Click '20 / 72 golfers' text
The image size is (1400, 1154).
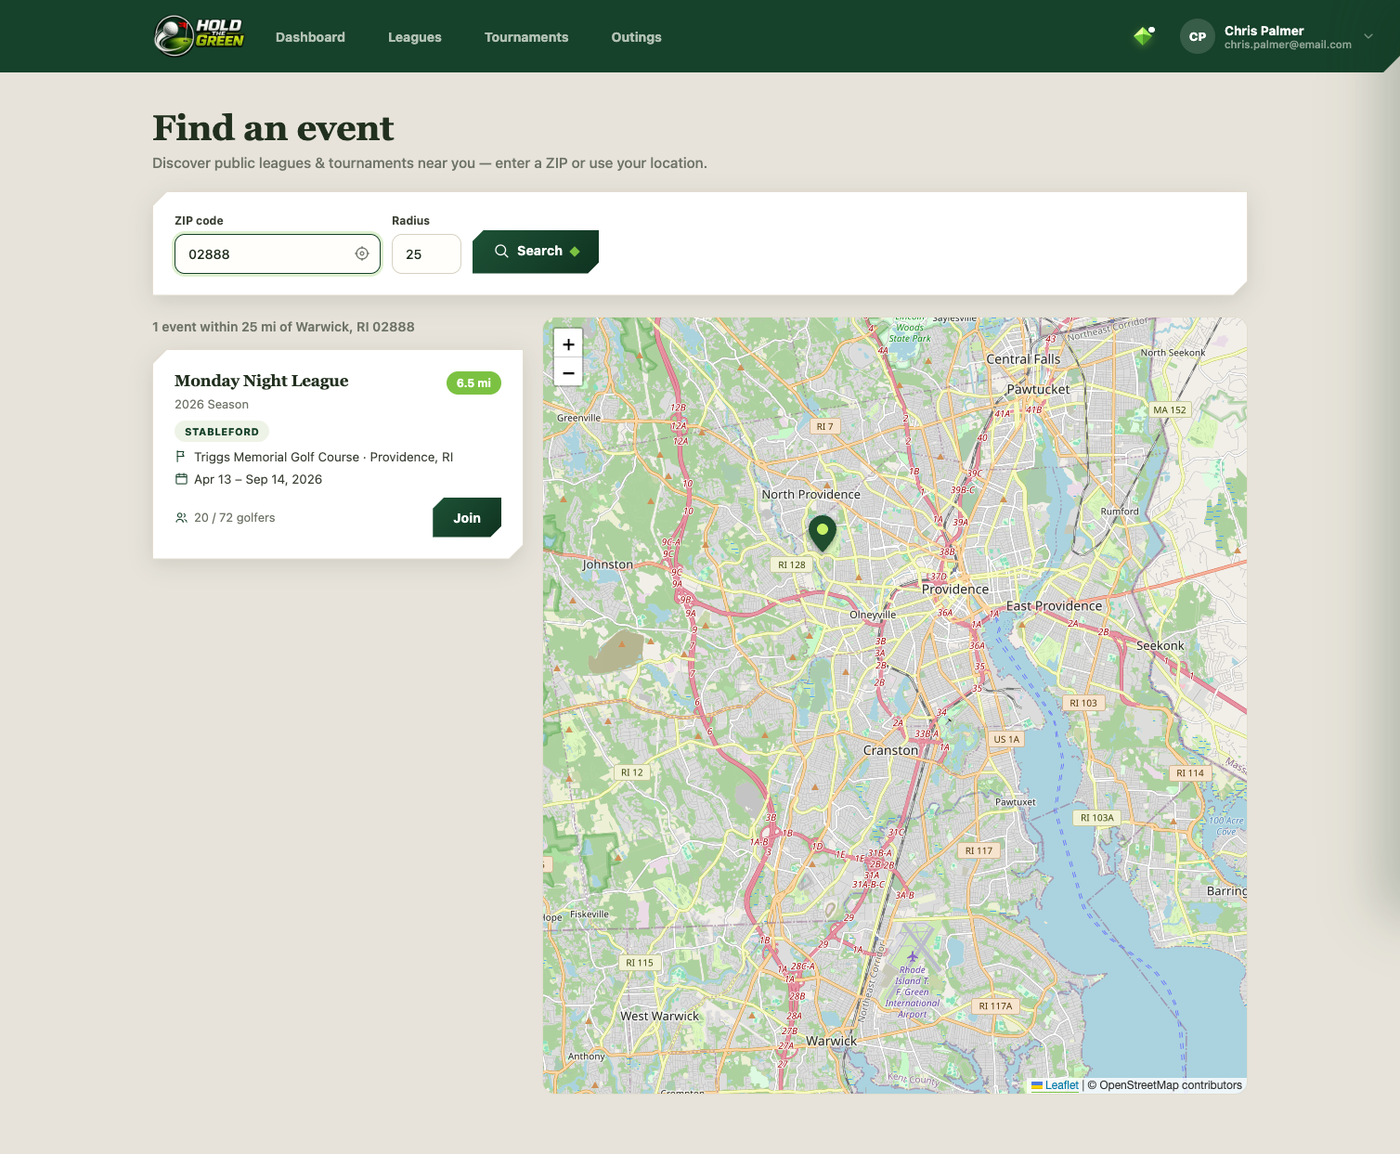(x=234, y=518)
